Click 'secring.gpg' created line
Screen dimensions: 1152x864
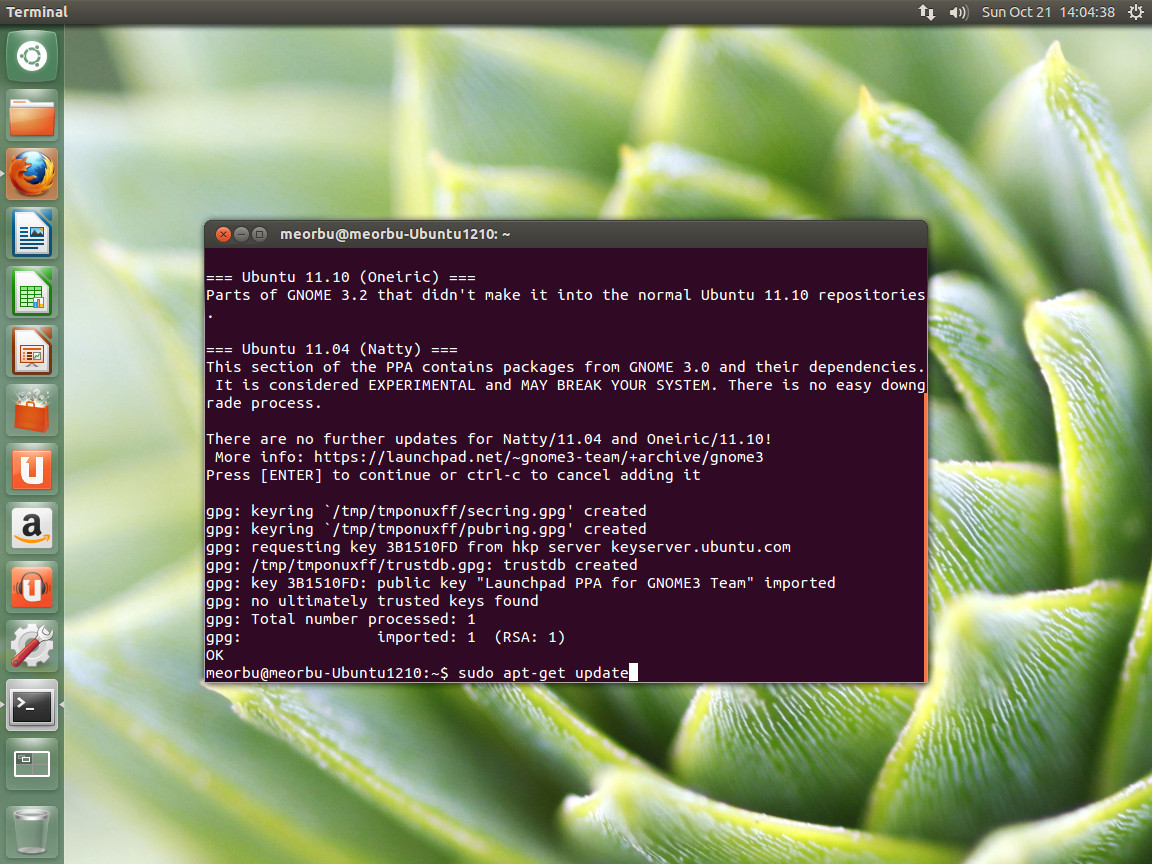[x=426, y=511]
